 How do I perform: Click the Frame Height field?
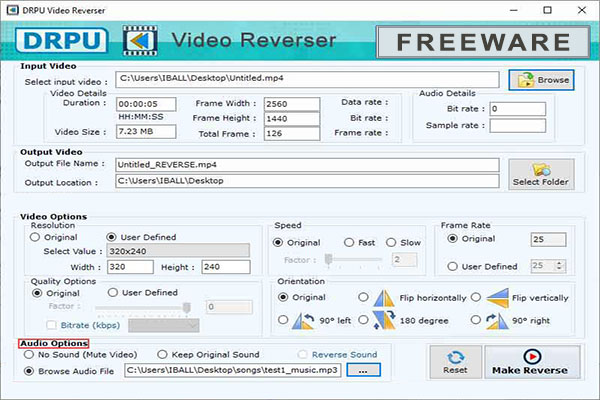[292, 119]
